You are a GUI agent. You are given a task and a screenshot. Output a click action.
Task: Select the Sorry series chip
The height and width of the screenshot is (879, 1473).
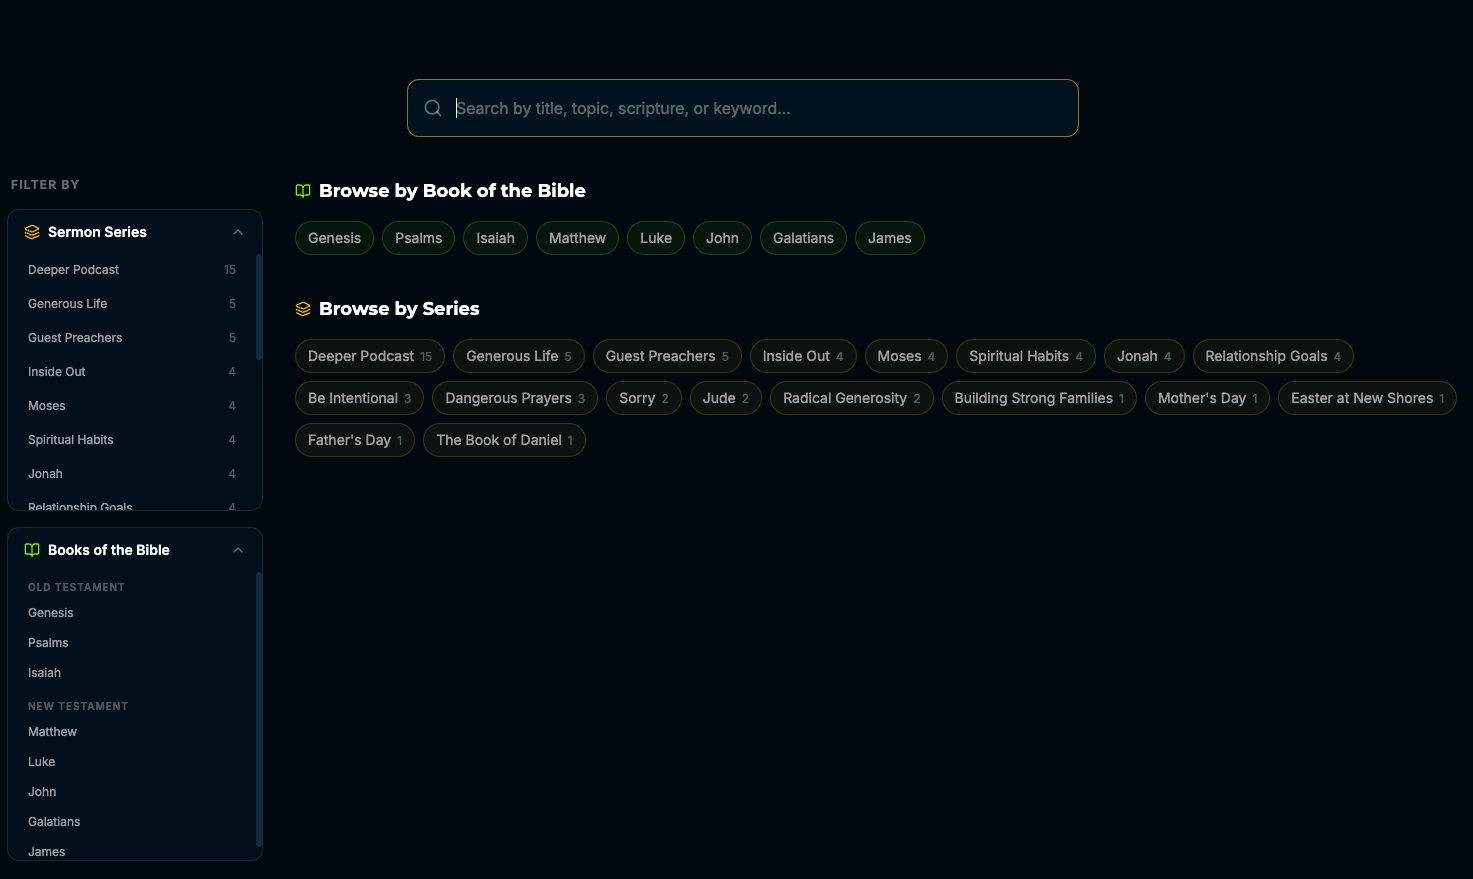[644, 398]
